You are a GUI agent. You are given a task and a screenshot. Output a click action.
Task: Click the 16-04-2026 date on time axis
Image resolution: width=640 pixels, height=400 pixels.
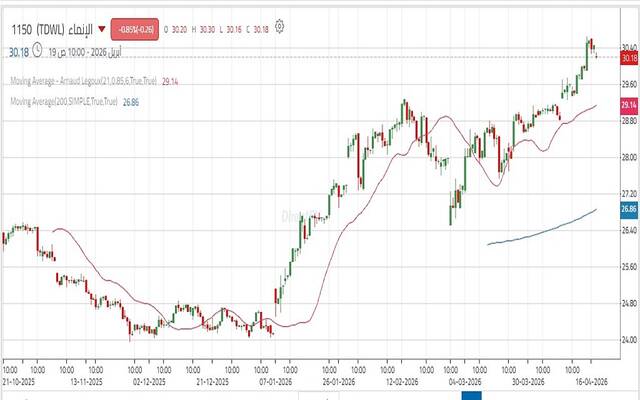point(595,381)
